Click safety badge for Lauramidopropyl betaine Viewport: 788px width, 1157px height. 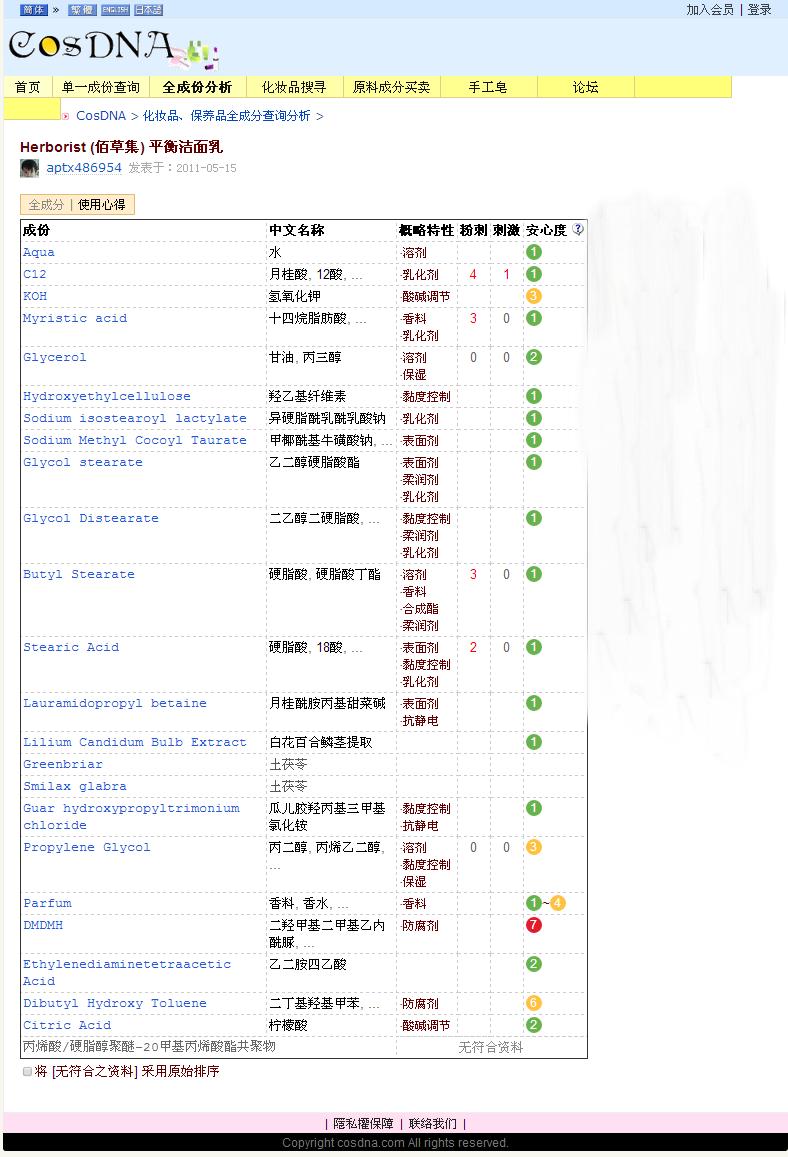pos(534,703)
